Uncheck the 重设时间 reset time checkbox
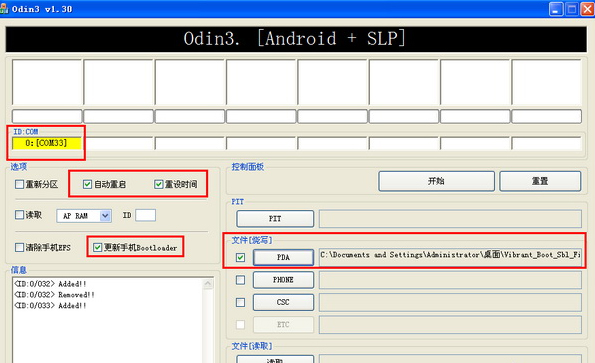 [x=158, y=184]
